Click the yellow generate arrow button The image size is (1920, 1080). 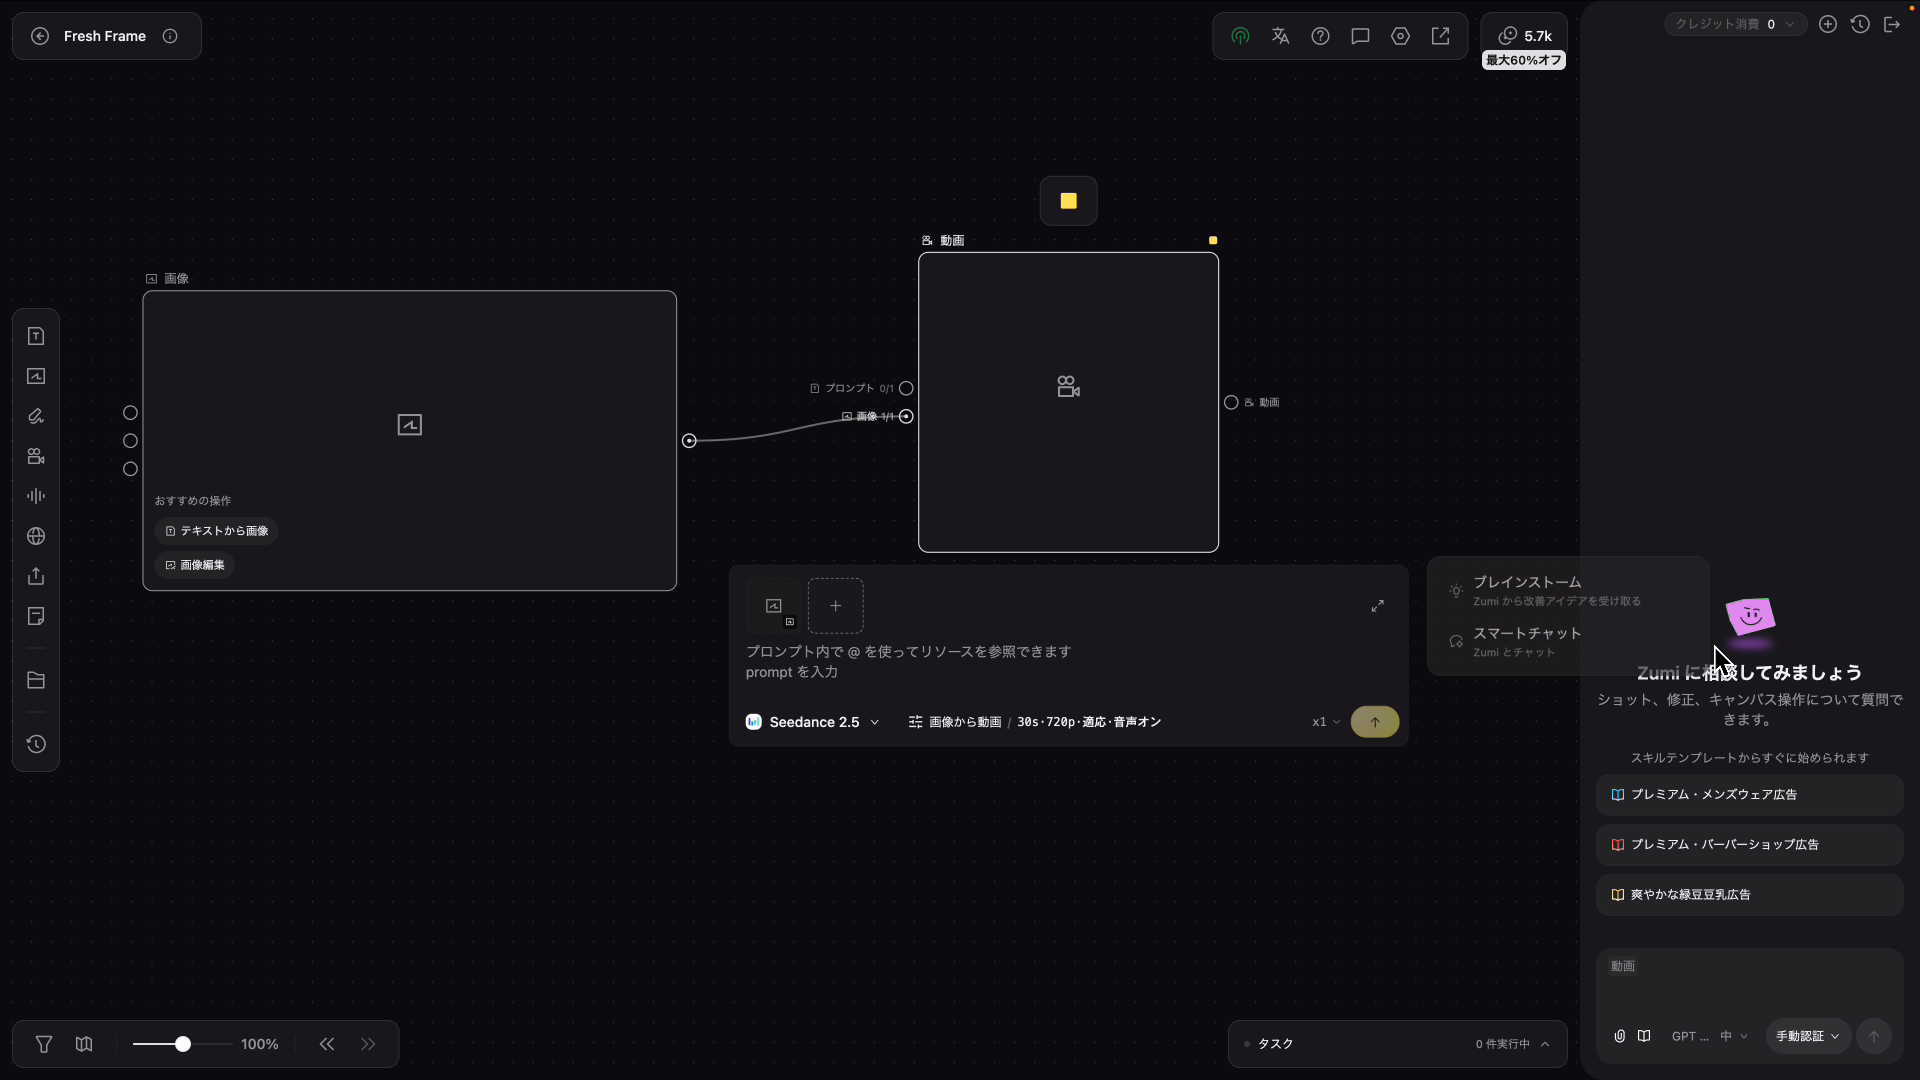coord(1375,722)
